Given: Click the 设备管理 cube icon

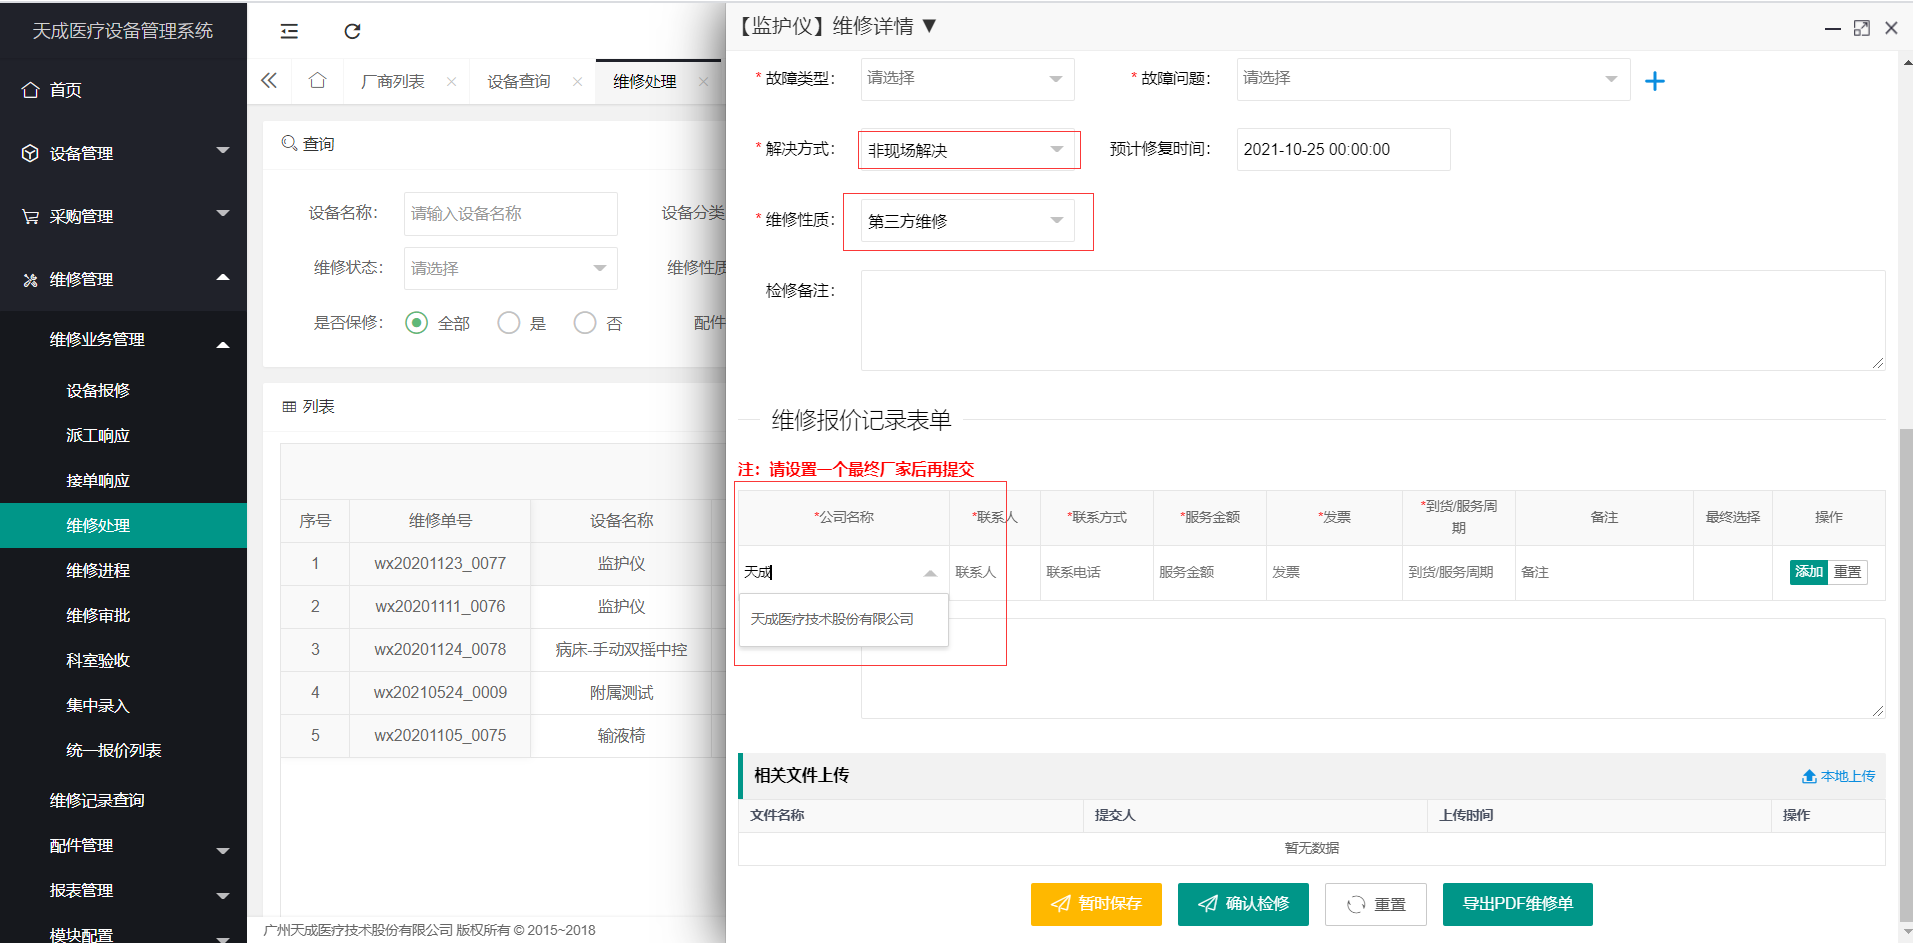Looking at the screenshot, I should click(x=30, y=153).
